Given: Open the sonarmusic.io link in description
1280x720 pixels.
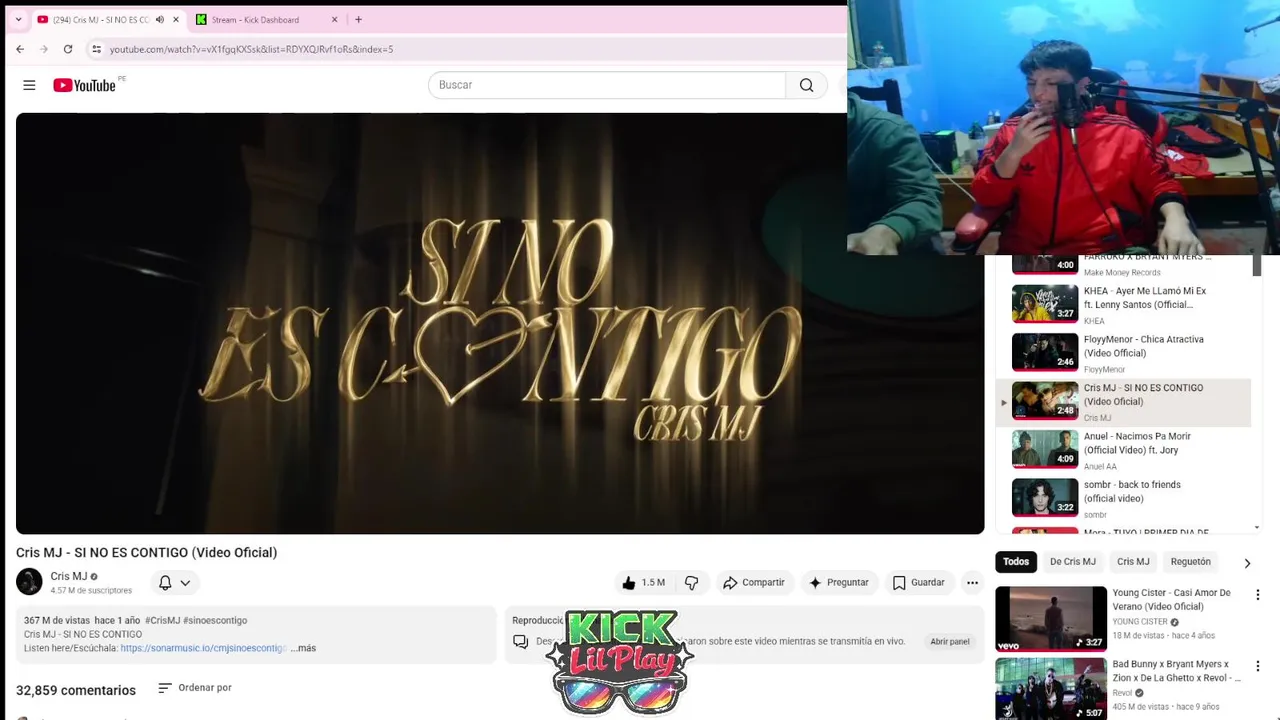Looking at the screenshot, I should click(203, 648).
